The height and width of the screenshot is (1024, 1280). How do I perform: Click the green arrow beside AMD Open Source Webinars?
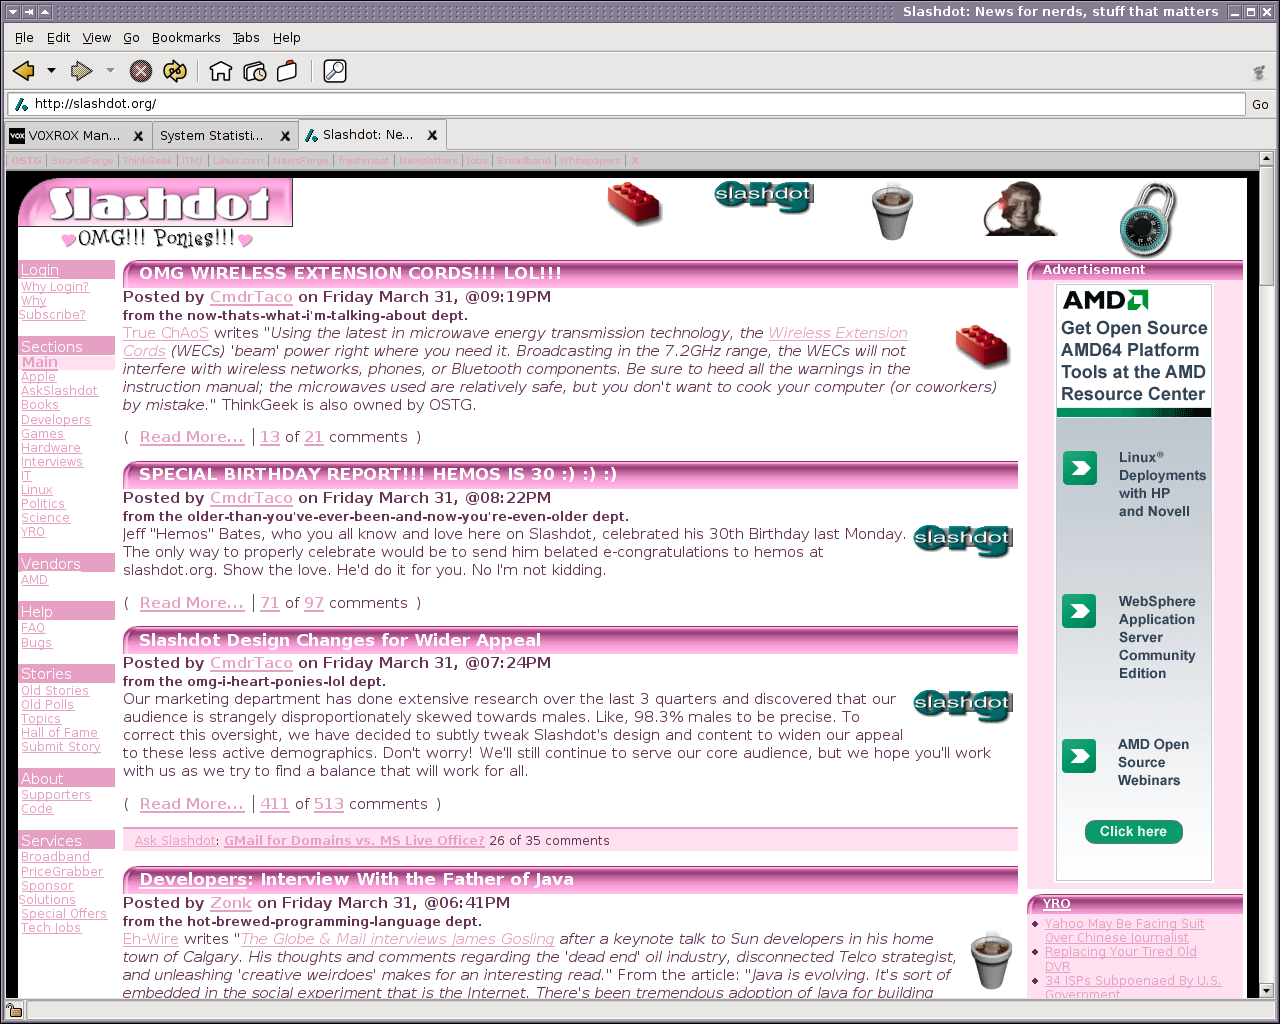click(1080, 756)
